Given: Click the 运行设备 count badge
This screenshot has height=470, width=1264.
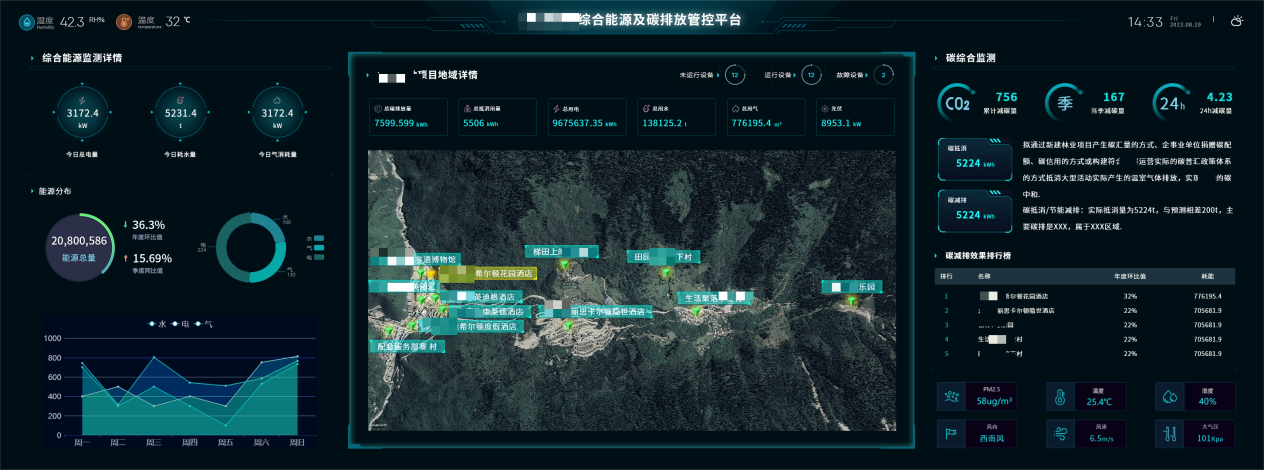Looking at the screenshot, I should click(811, 75).
